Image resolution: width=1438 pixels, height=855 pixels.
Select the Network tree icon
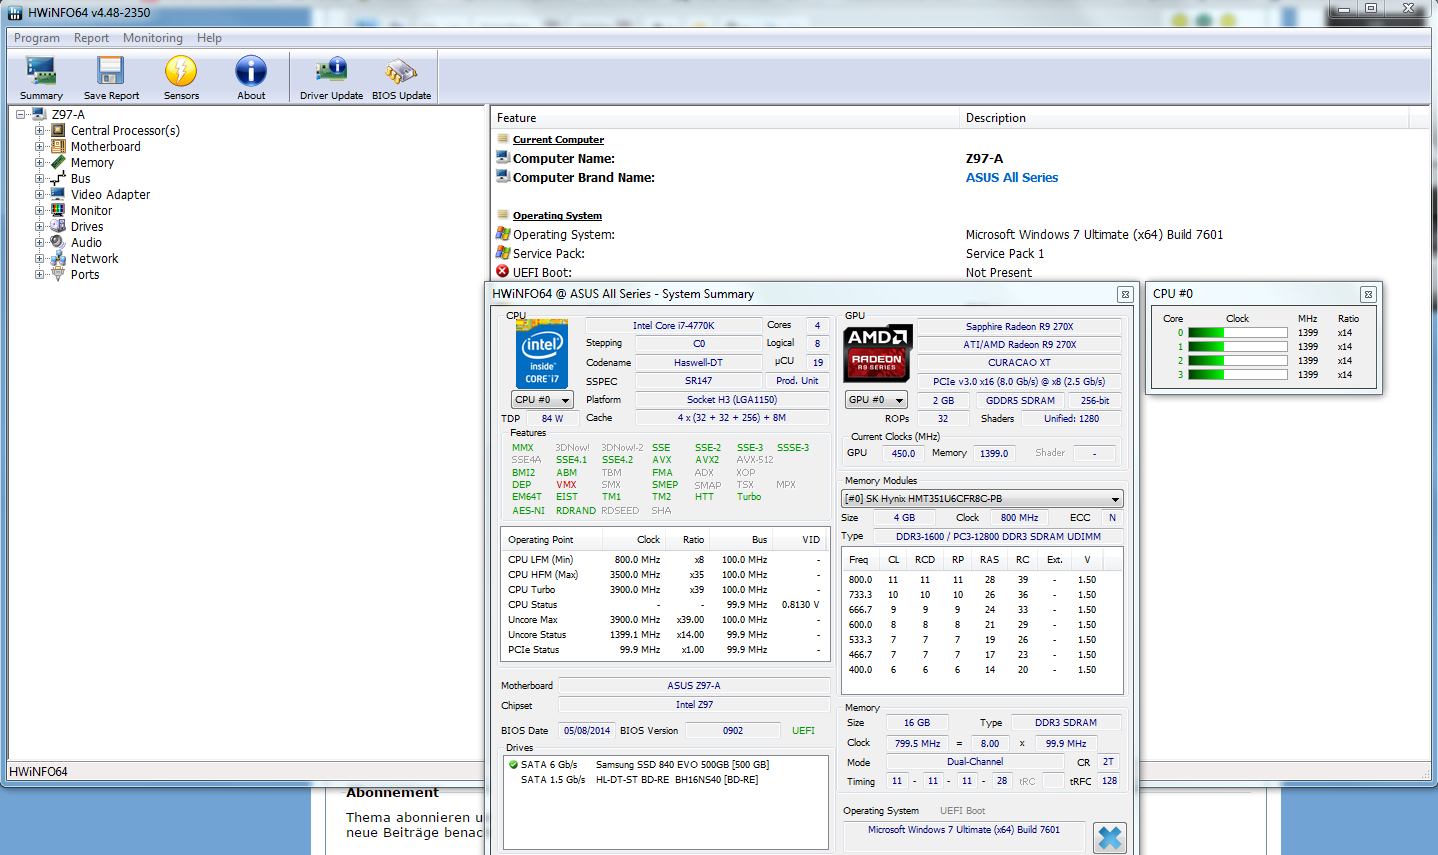58,258
